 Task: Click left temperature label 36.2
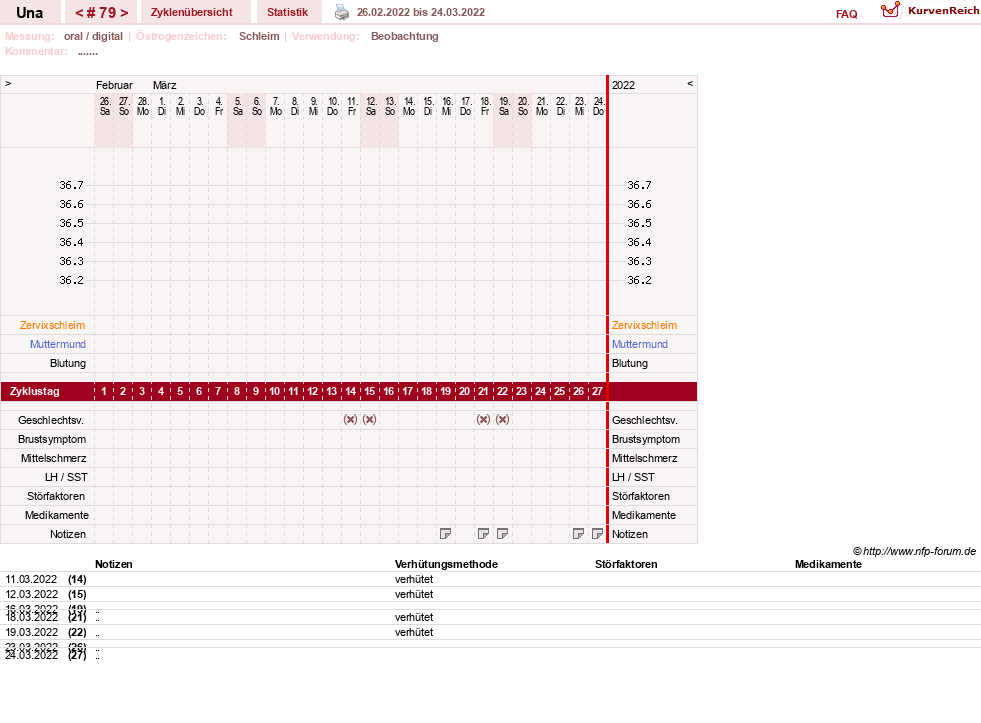(71, 280)
